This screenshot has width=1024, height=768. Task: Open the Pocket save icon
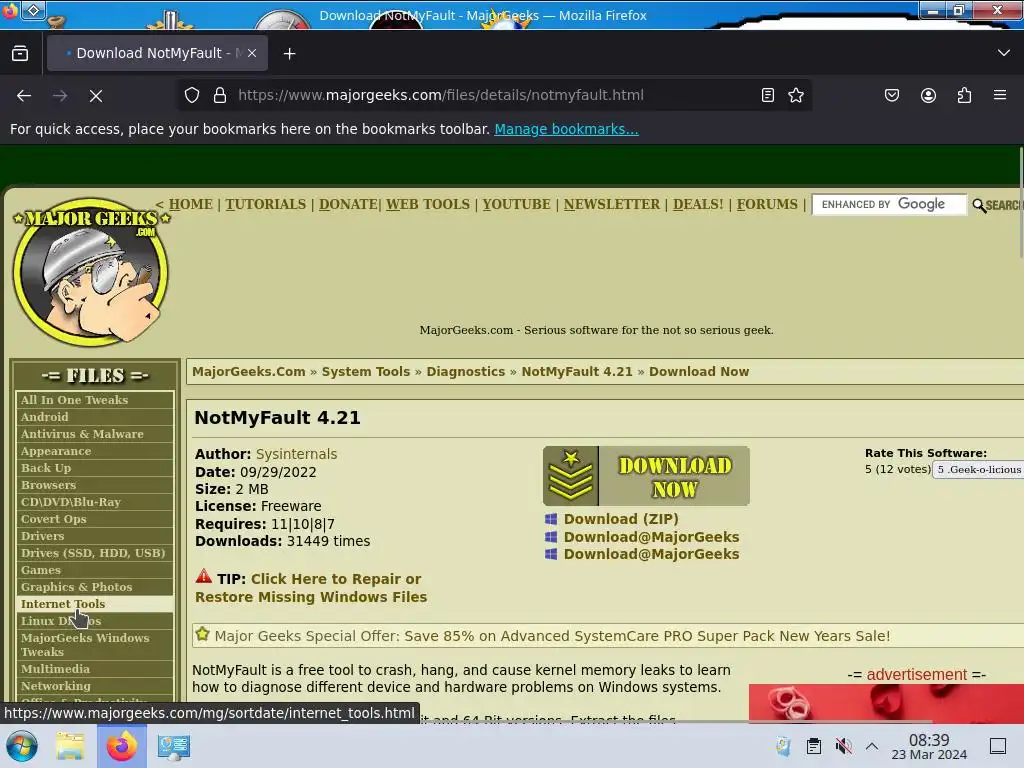tap(891, 95)
